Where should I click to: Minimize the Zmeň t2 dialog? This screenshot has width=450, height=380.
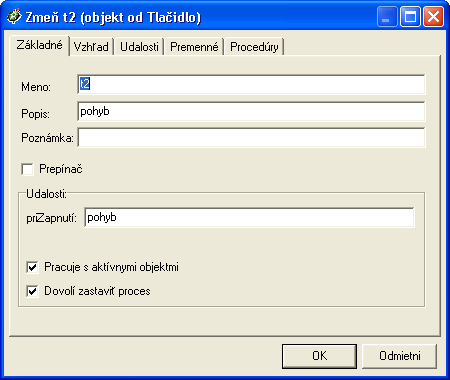point(387,17)
